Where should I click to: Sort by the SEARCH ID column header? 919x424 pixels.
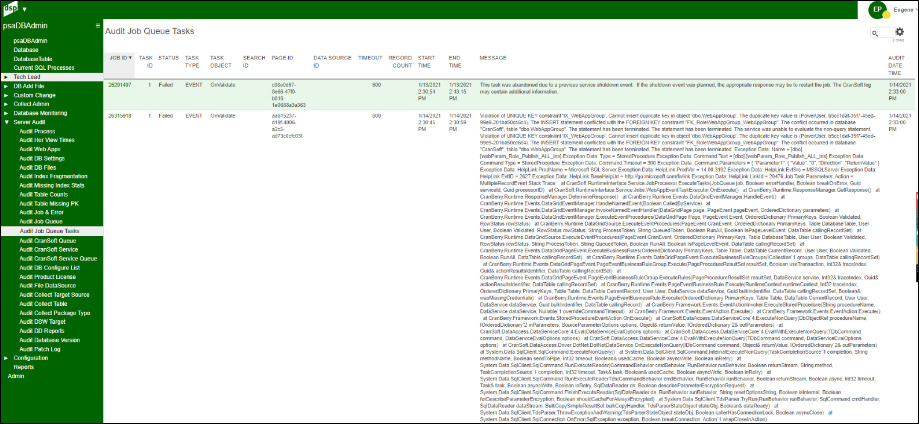(x=254, y=62)
